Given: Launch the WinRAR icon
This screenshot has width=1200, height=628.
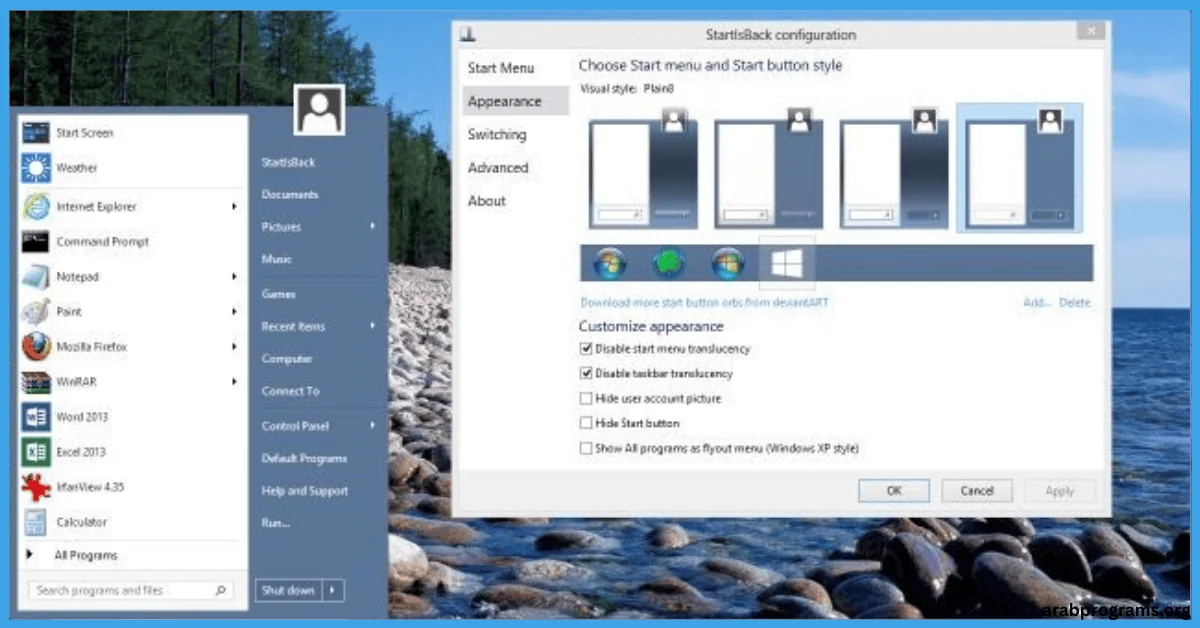Looking at the screenshot, I should pos(35,381).
